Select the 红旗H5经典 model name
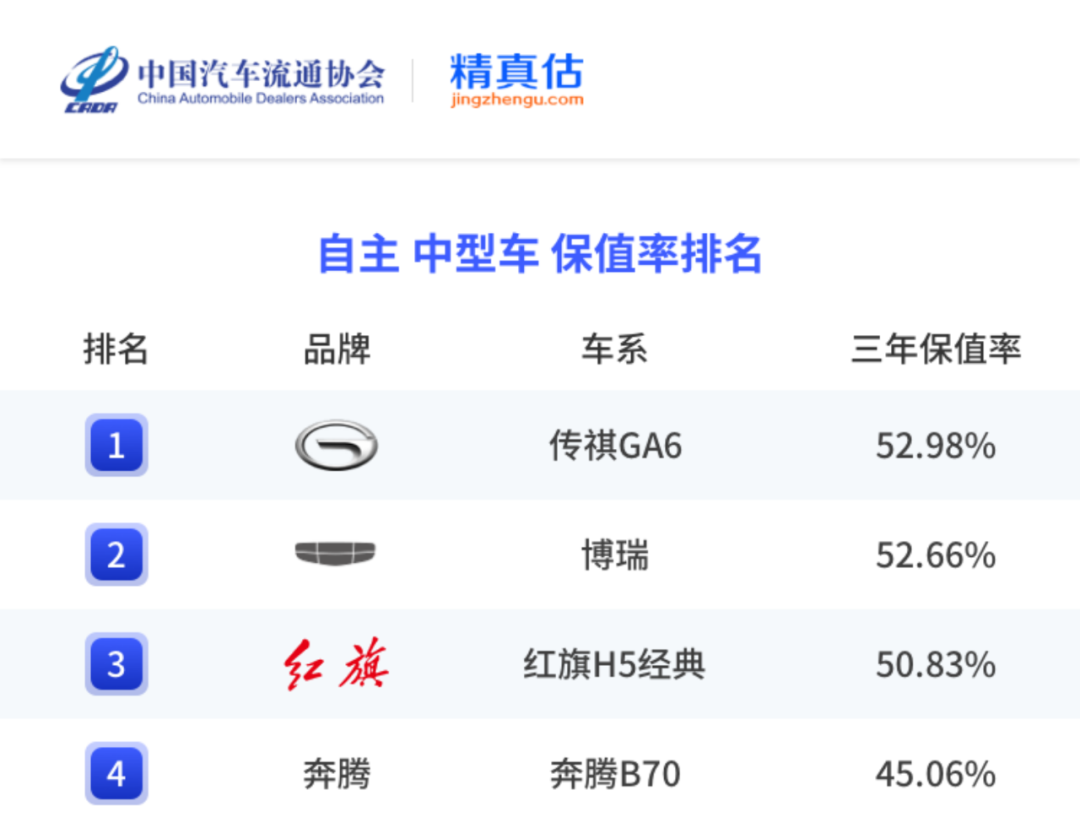 coord(614,665)
